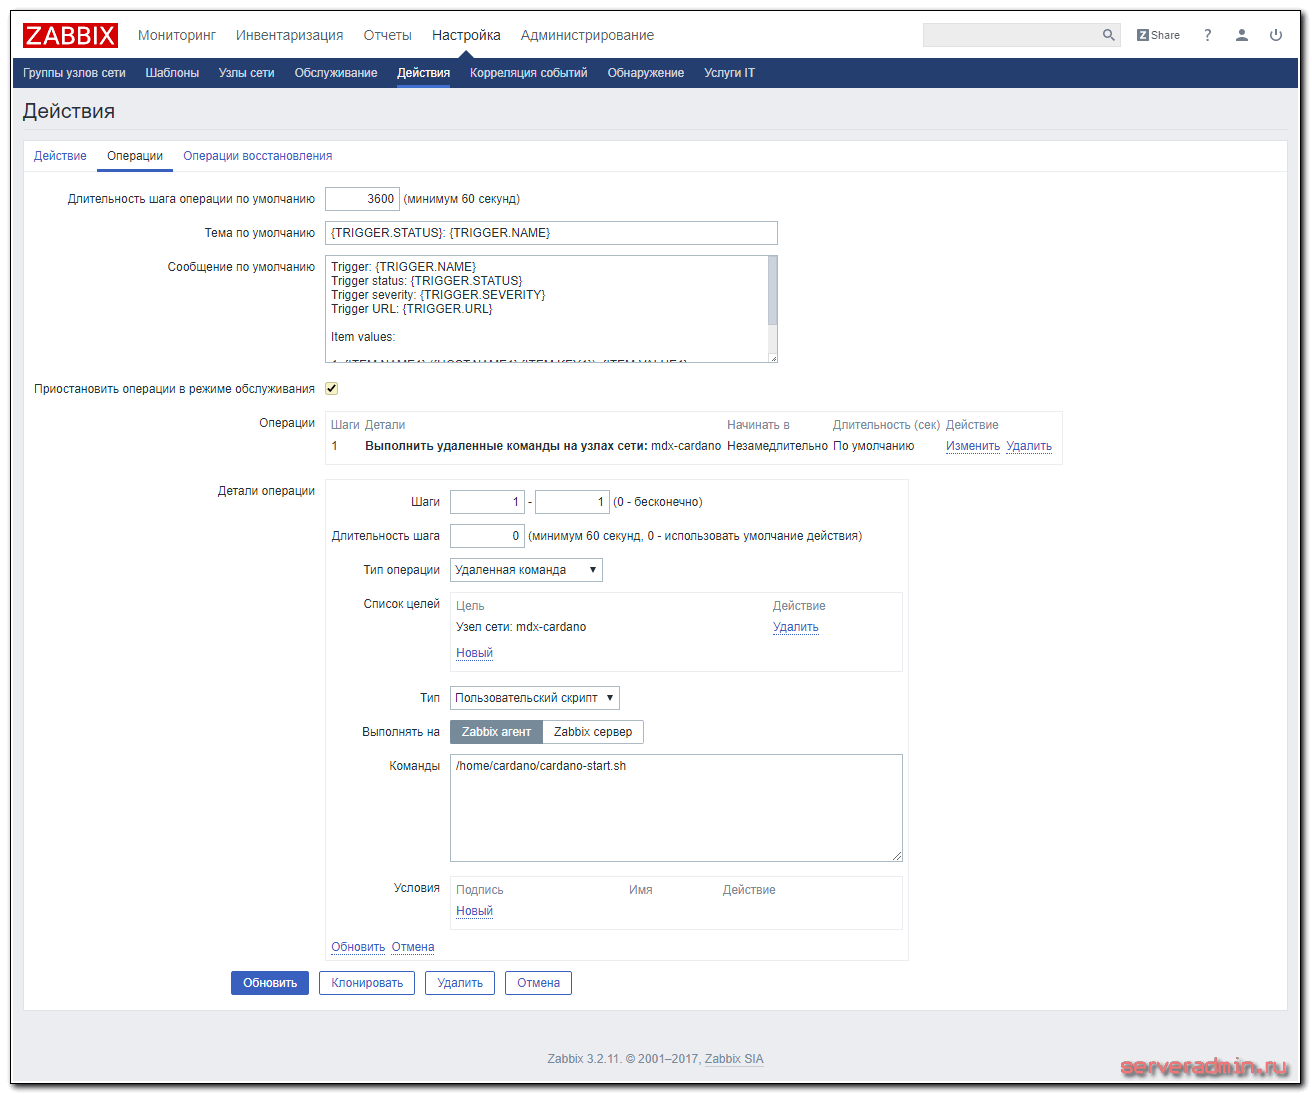Open the Мониторинг menu
The width and height of the screenshot is (1312, 1095).
pos(177,35)
